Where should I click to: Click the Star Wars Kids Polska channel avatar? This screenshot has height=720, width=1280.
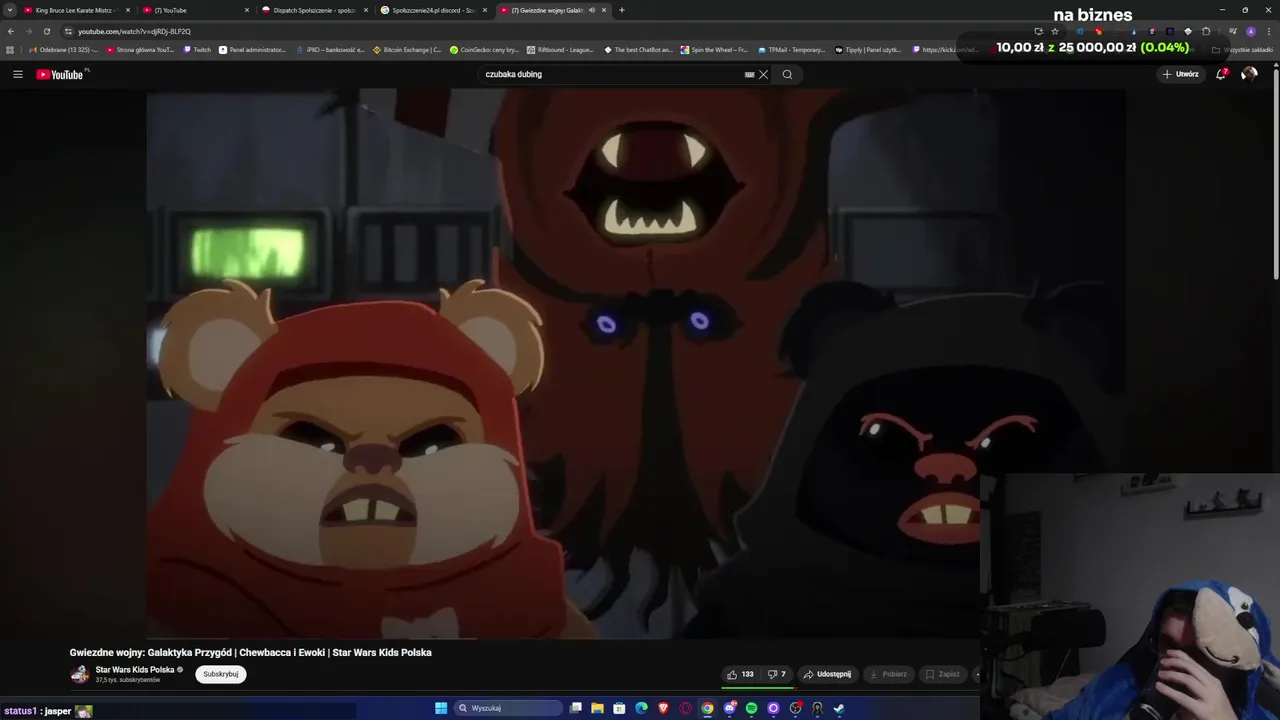80,674
